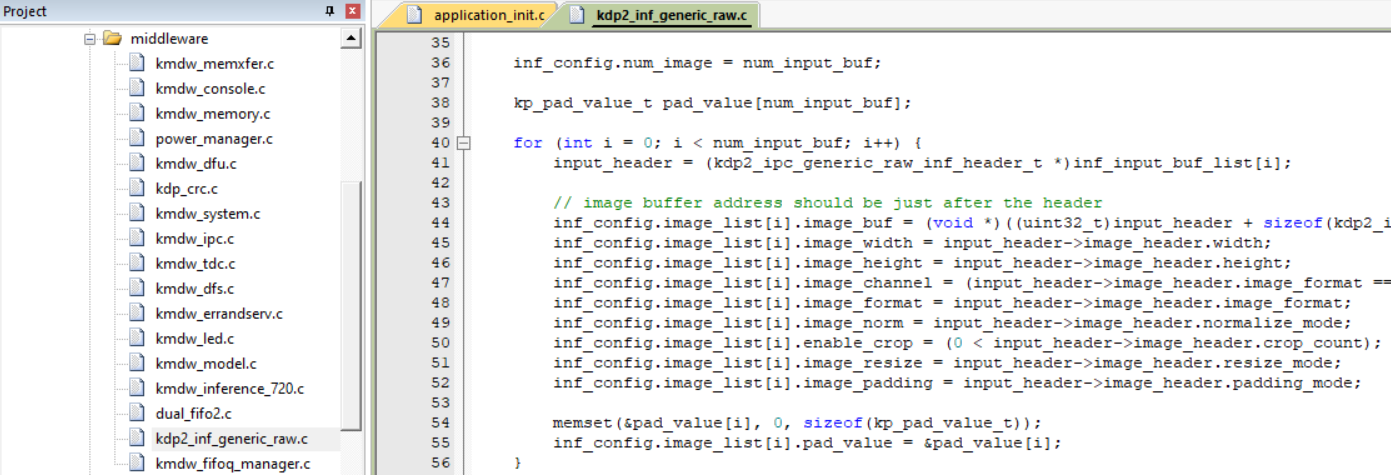Click the file icon beside kmdw_memxfer.c

pyautogui.click(x=137, y=64)
